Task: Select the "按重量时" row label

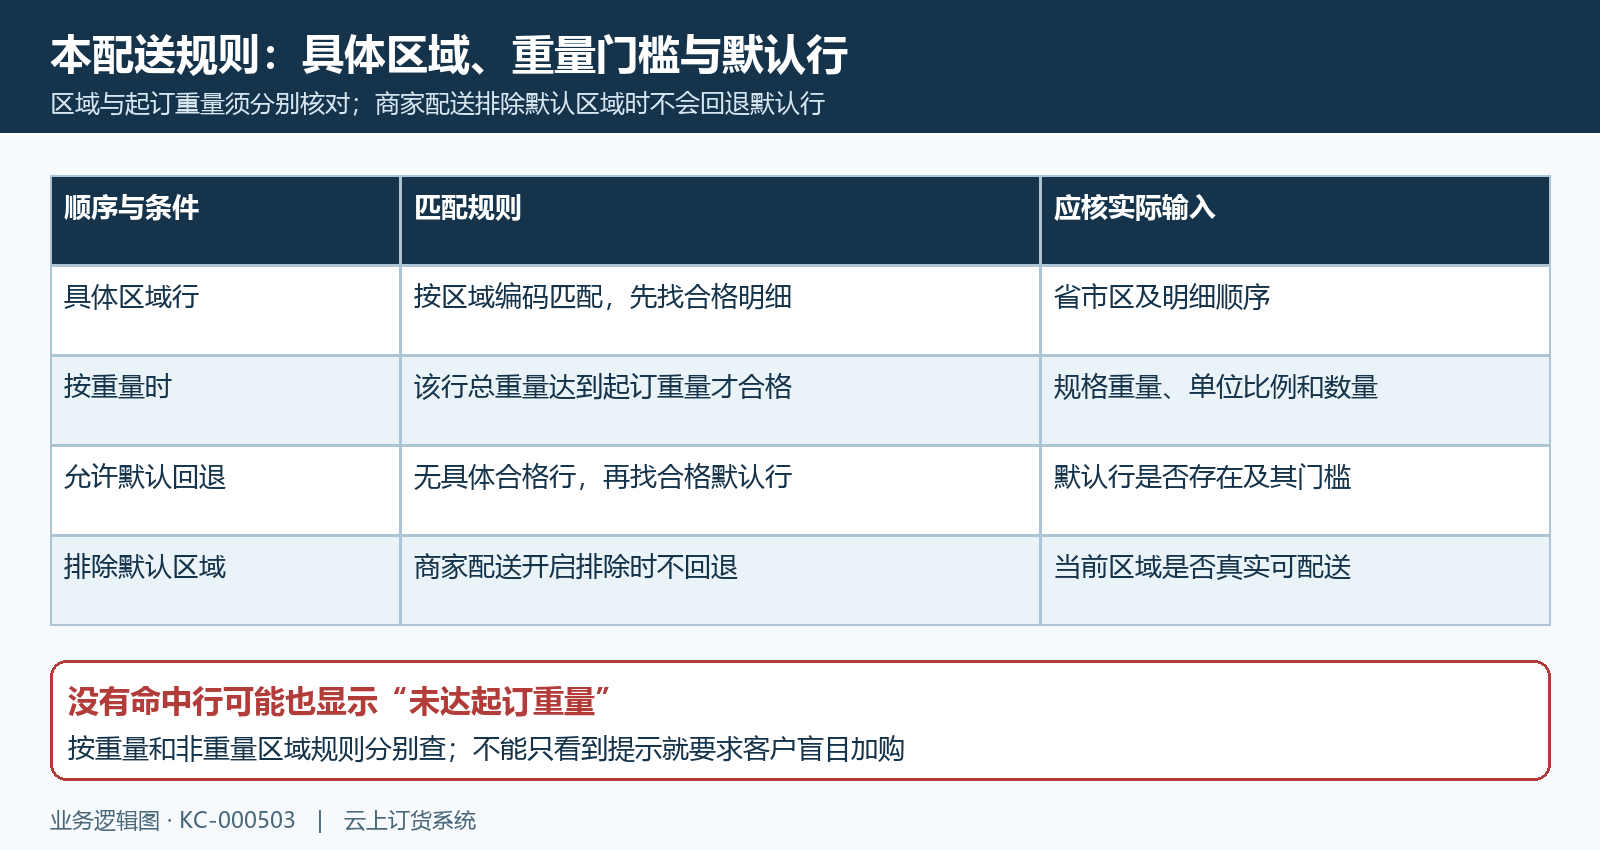Action: pyautogui.click(x=226, y=401)
